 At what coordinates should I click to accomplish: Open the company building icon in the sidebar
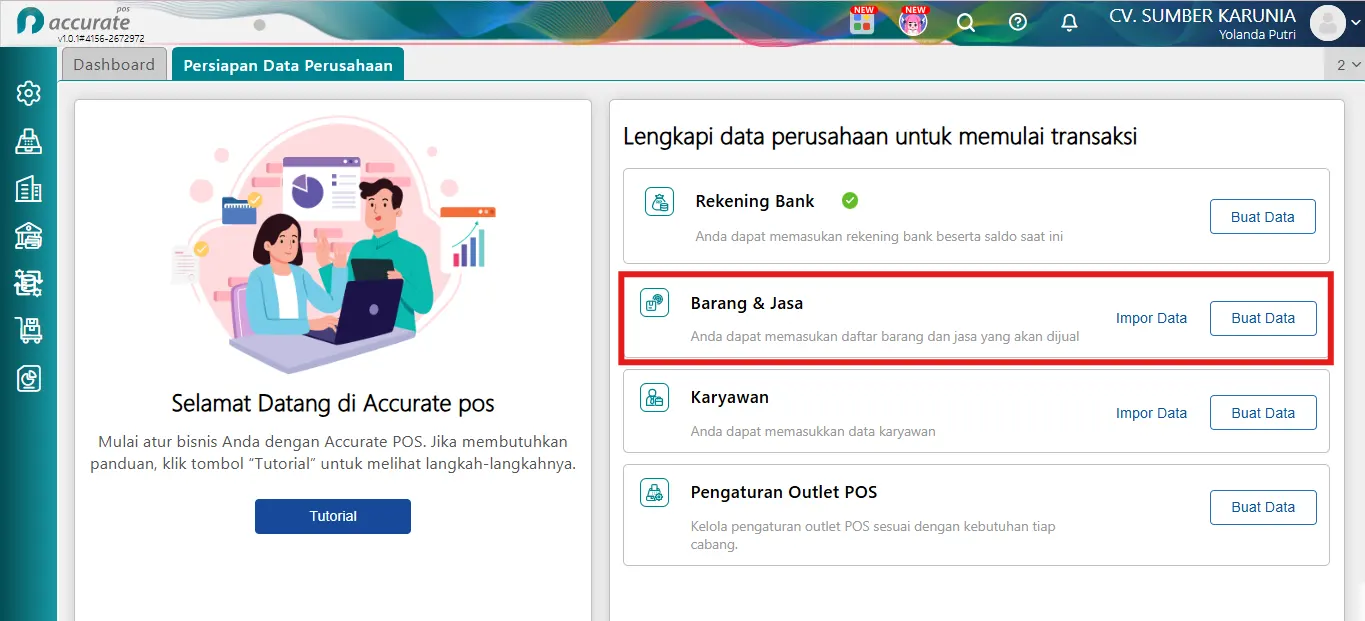point(28,189)
